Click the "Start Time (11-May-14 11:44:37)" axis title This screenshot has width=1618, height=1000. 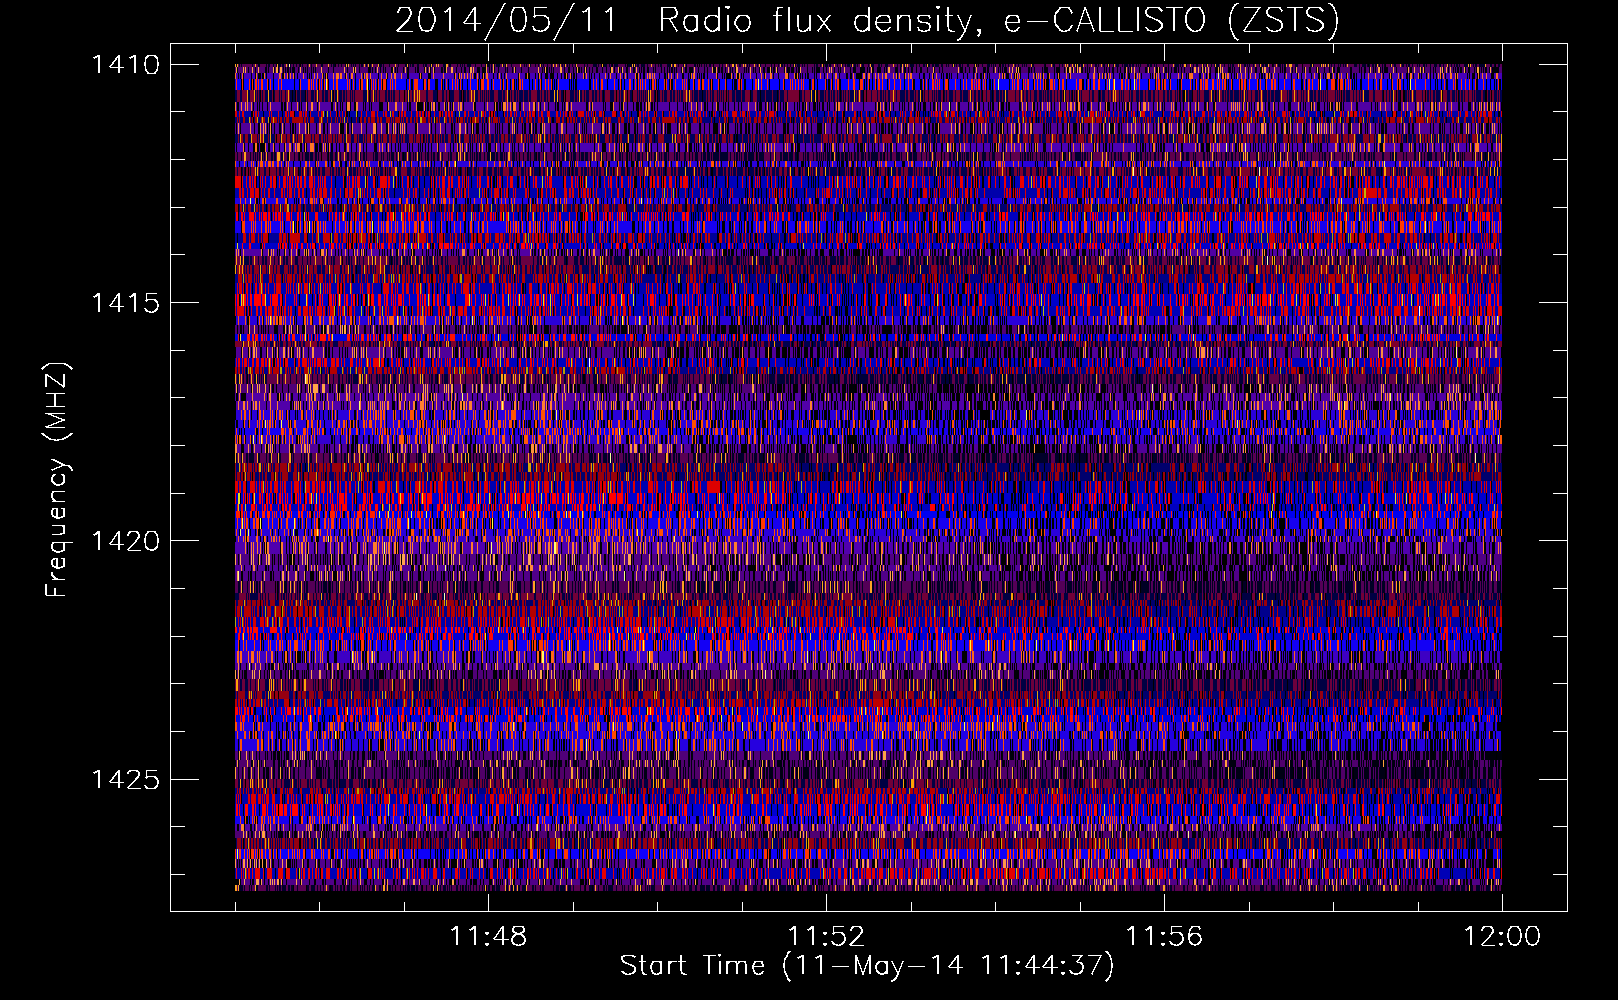pyautogui.click(x=867, y=966)
